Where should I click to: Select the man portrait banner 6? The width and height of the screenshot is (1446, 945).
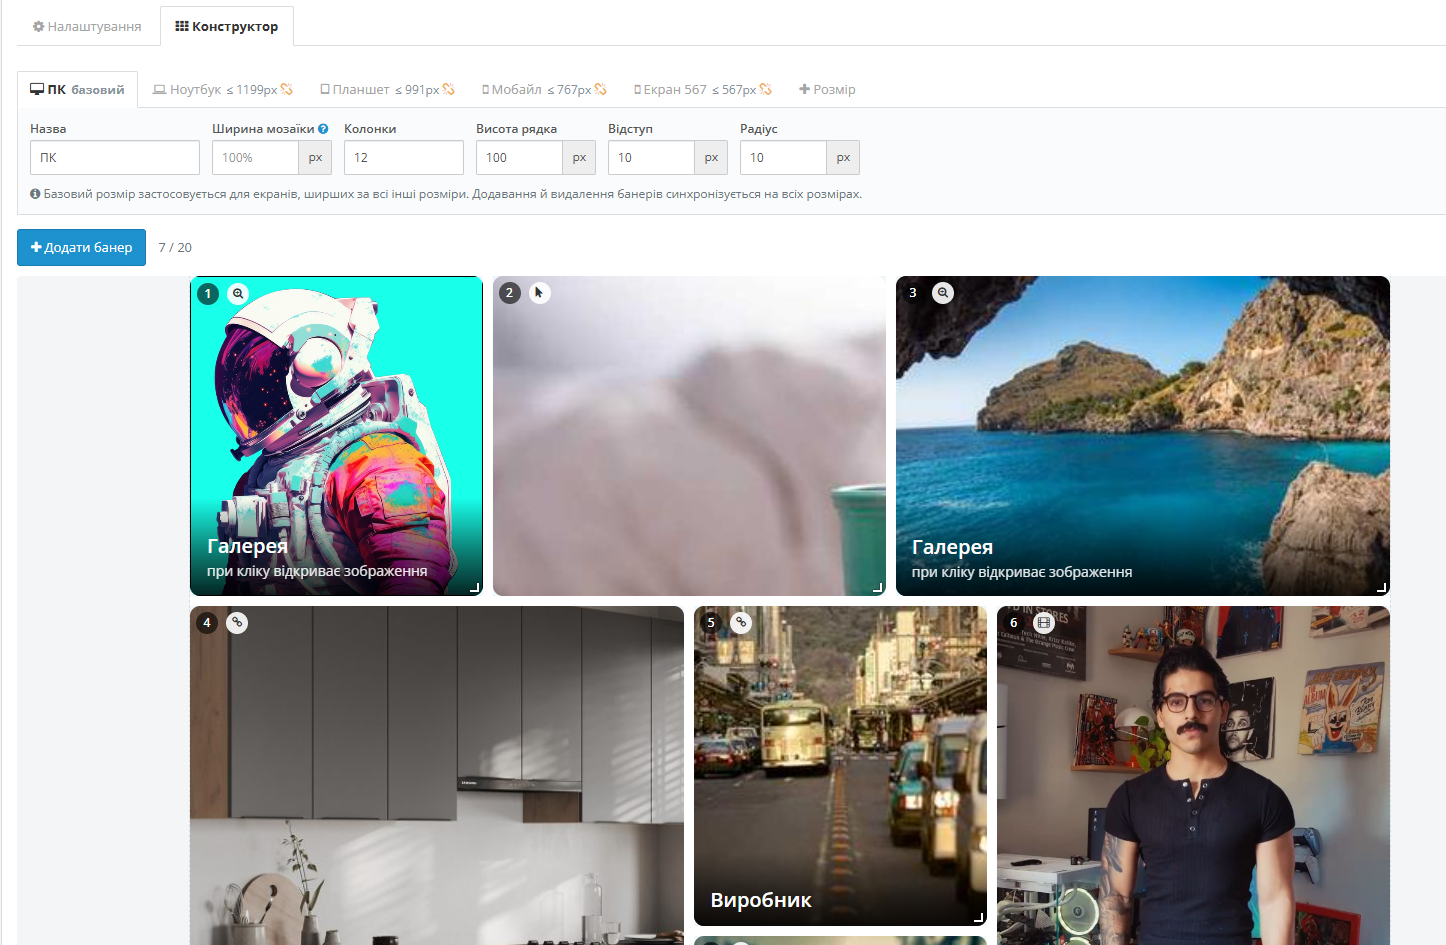pos(1193,775)
